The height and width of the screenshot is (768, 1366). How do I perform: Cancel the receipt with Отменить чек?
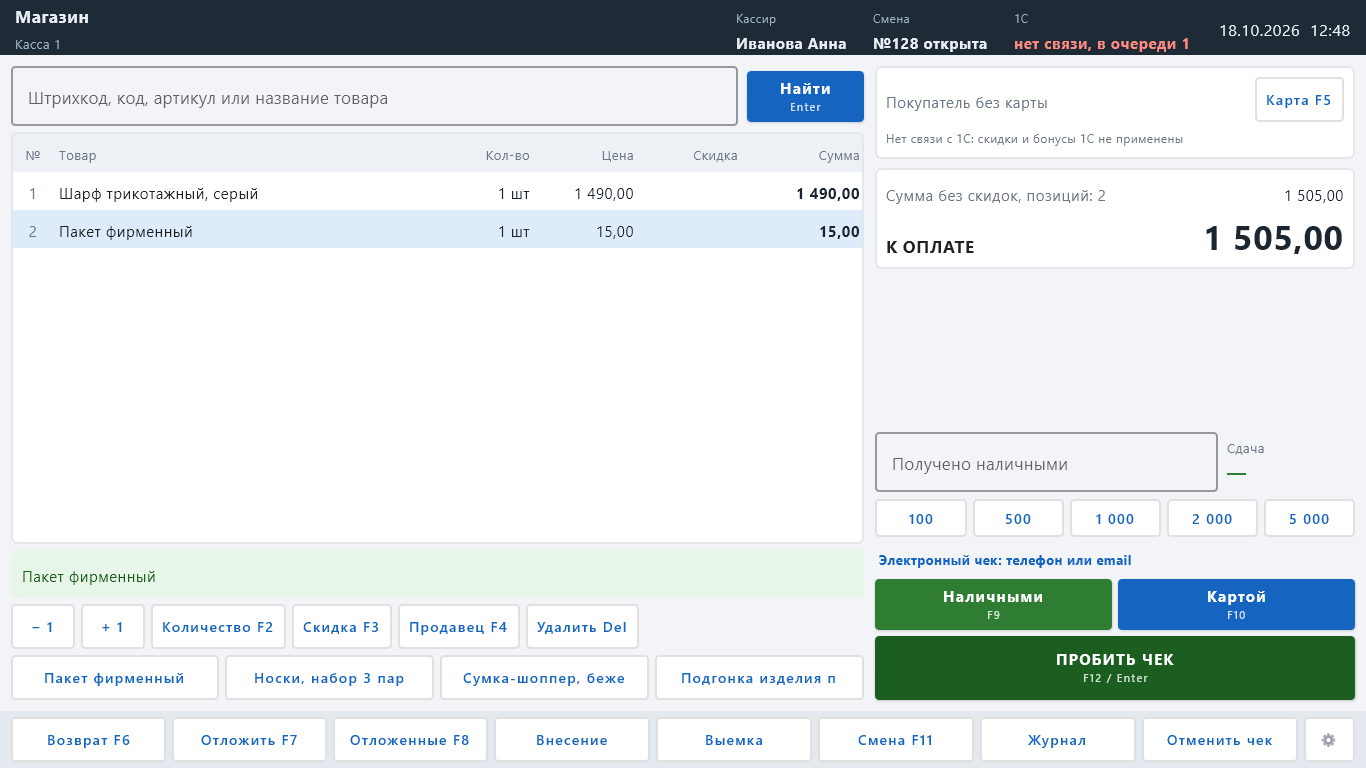pyautogui.click(x=1220, y=740)
